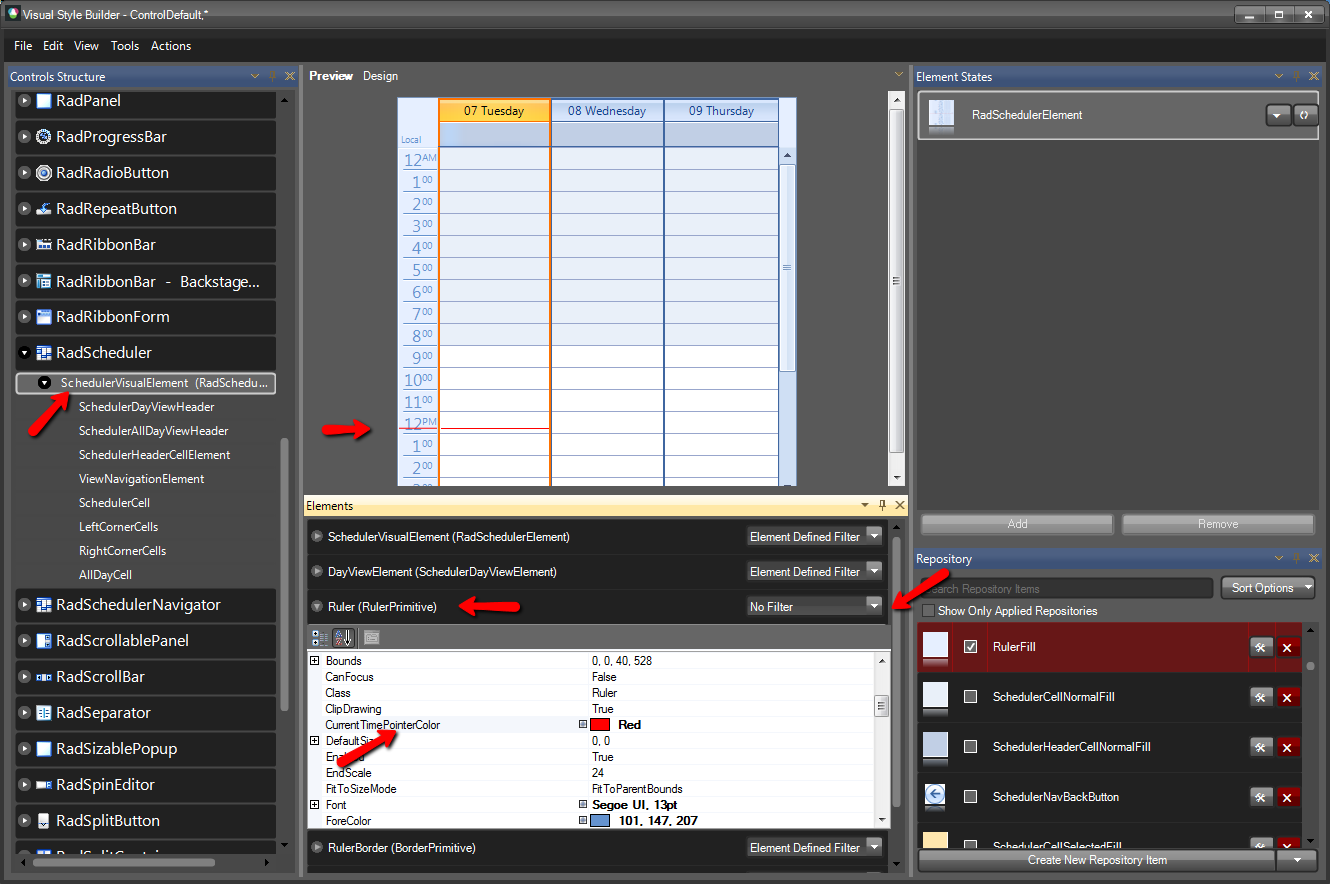Click Create New Repository Item
Image resolution: width=1330 pixels, height=884 pixels.
1097,859
